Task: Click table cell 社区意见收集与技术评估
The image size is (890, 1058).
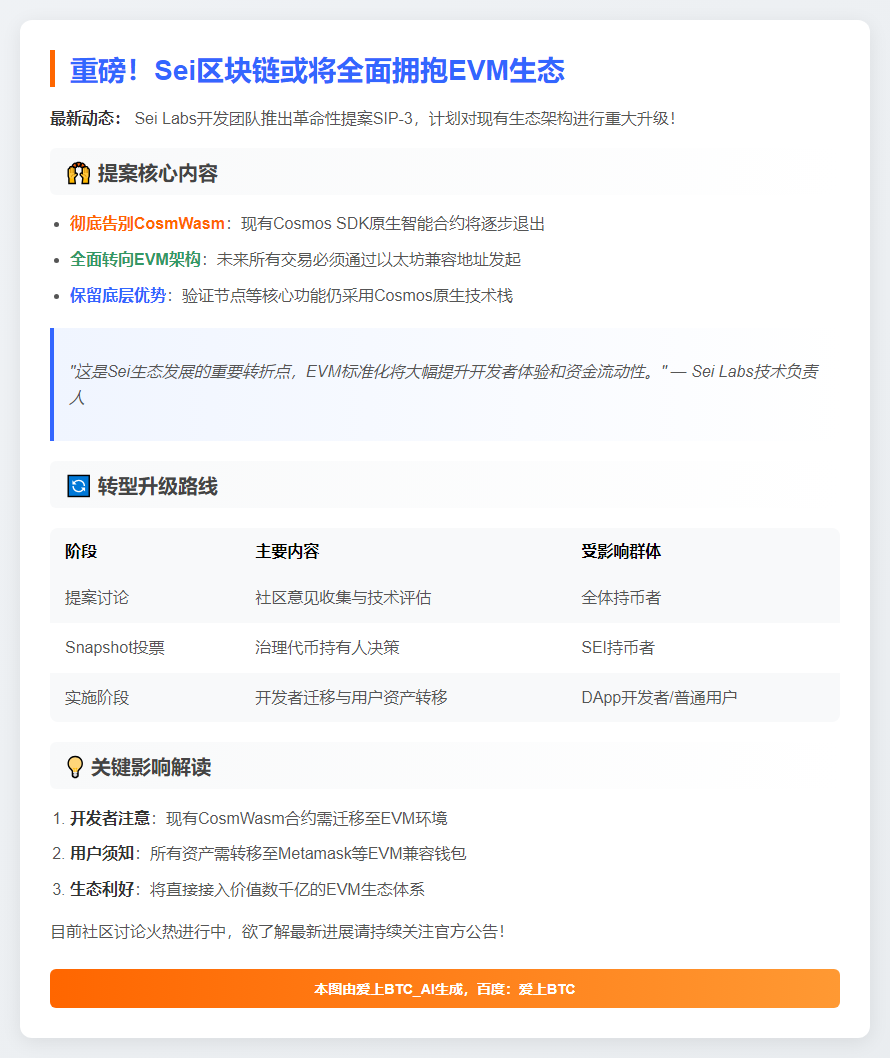Action: [343, 597]
